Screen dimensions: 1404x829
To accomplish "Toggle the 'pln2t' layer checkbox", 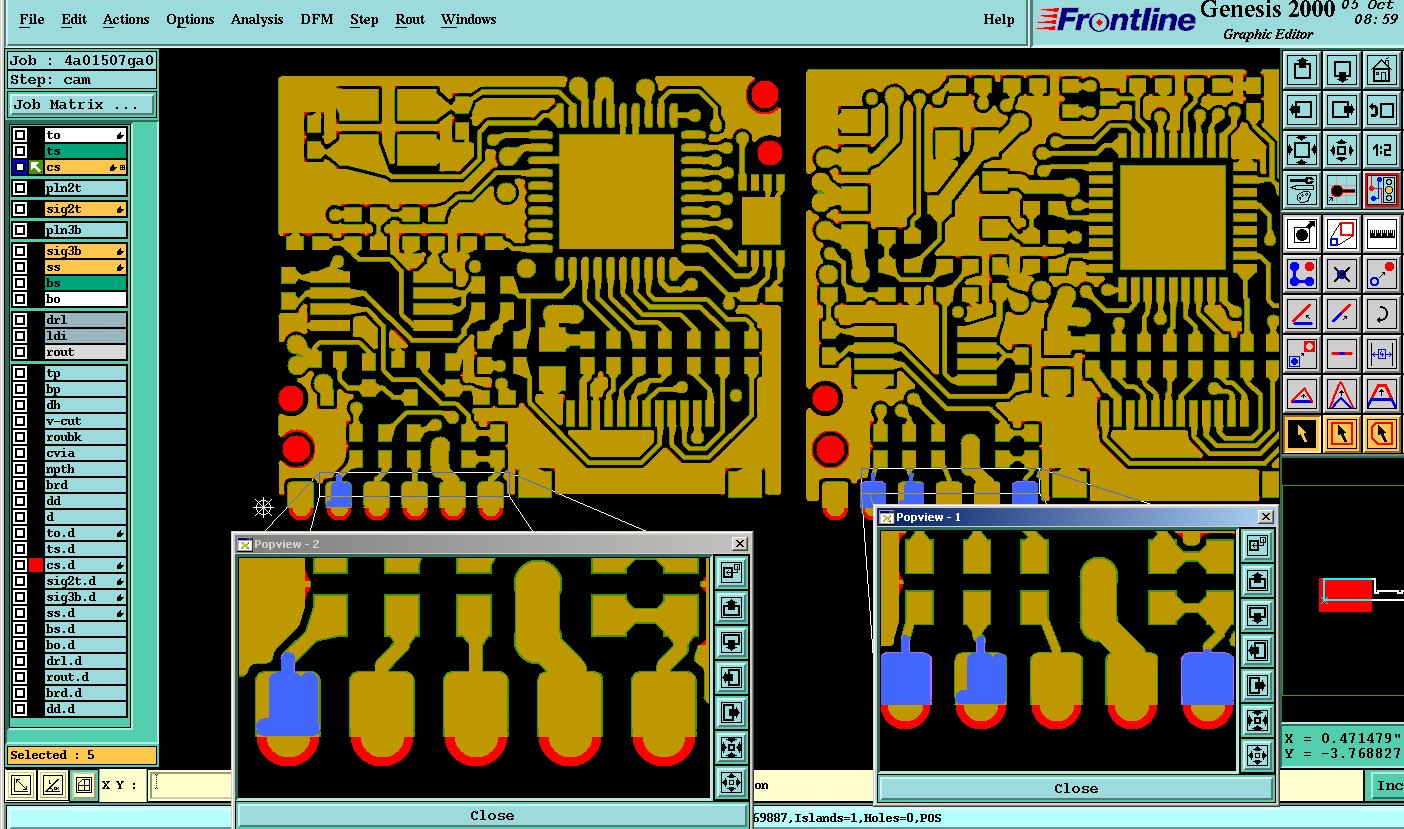I will (x=20, y=188).
